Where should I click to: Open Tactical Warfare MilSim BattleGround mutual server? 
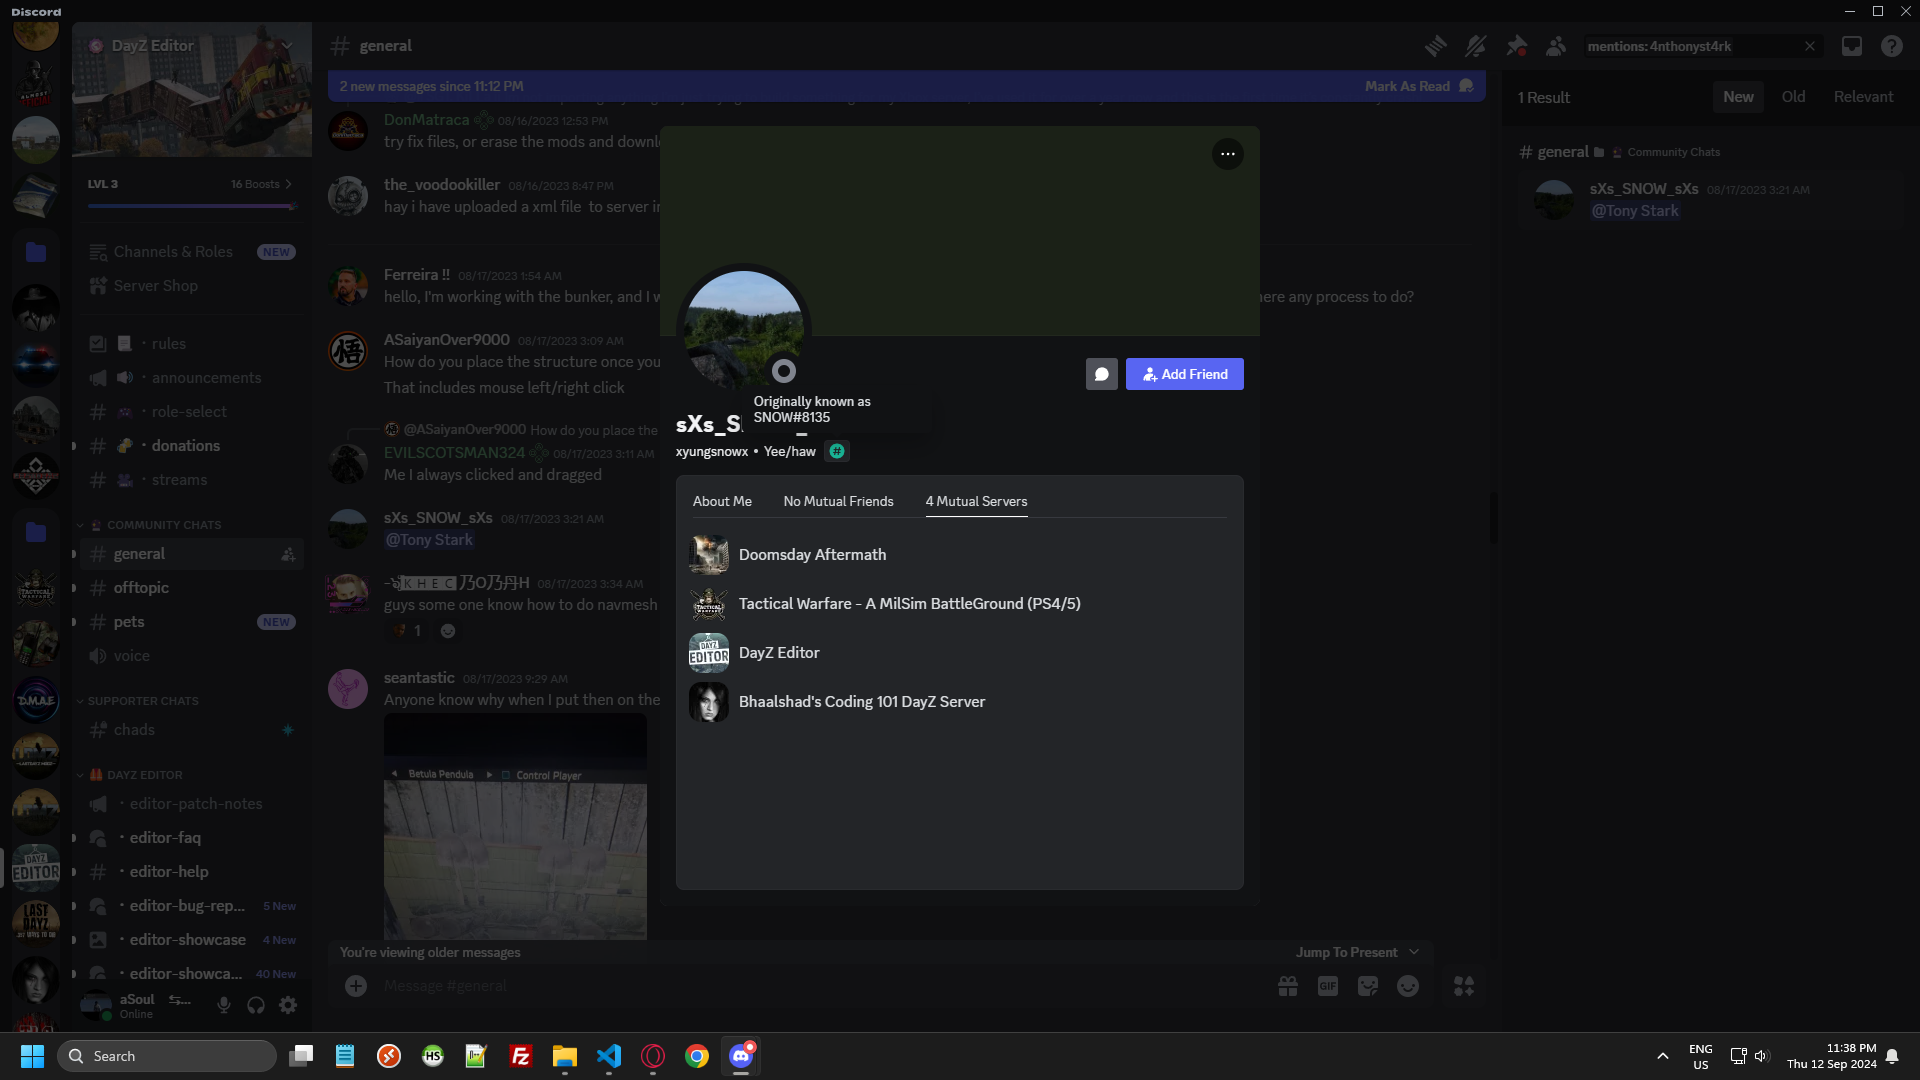click(960, 604)
